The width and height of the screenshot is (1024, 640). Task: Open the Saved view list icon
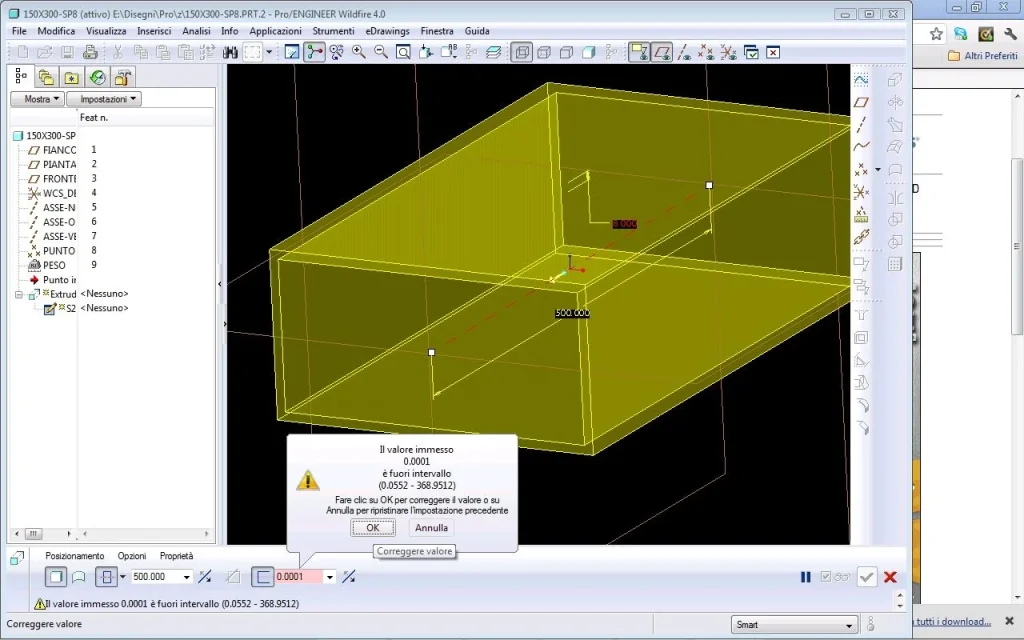coord(449,52)
